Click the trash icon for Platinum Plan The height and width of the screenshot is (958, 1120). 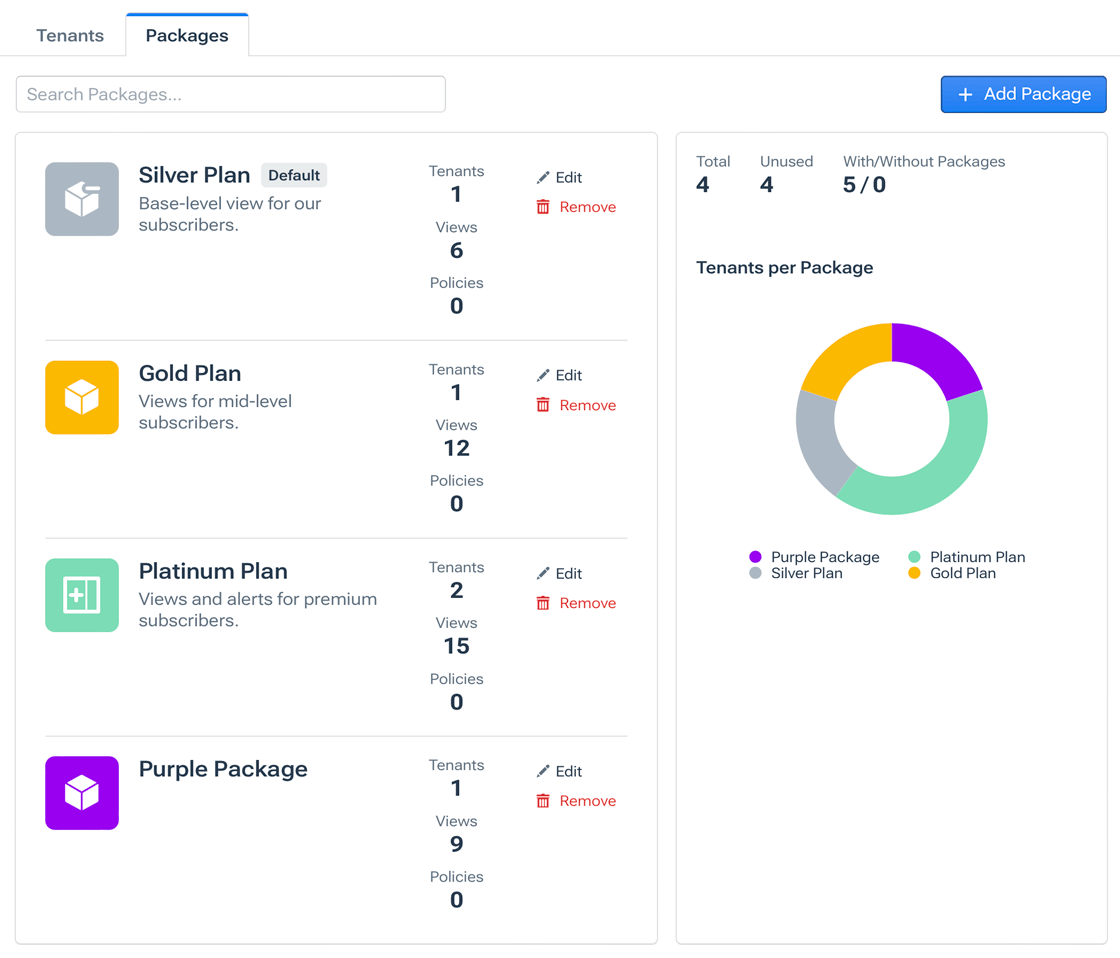pos(543,603)
